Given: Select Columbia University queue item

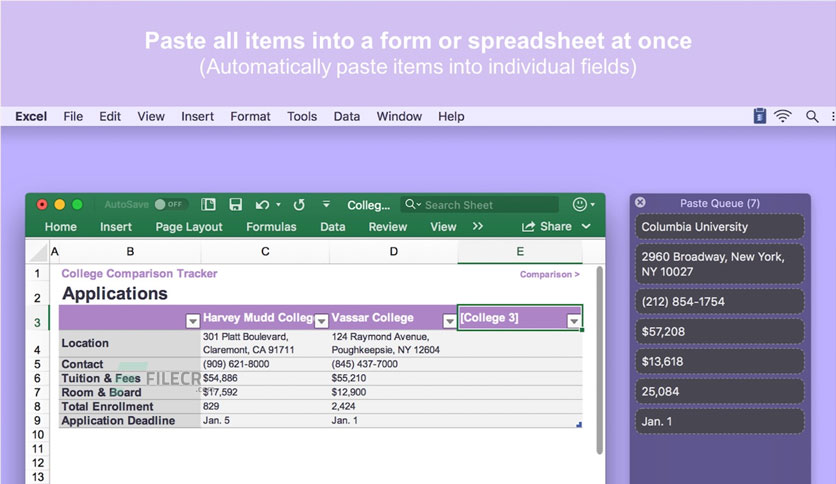Looking at the screenshot, I should pyautogui.click(x=720, y=227).
